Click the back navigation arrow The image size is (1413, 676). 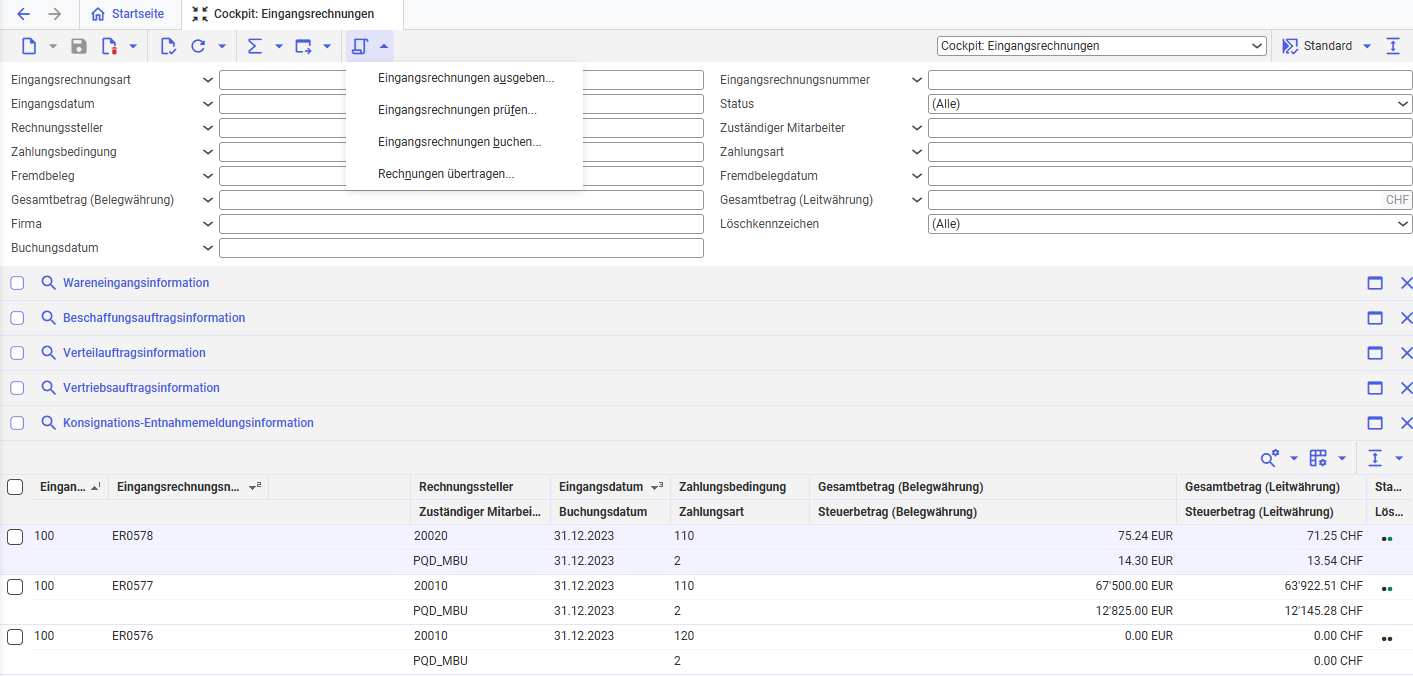23,14
